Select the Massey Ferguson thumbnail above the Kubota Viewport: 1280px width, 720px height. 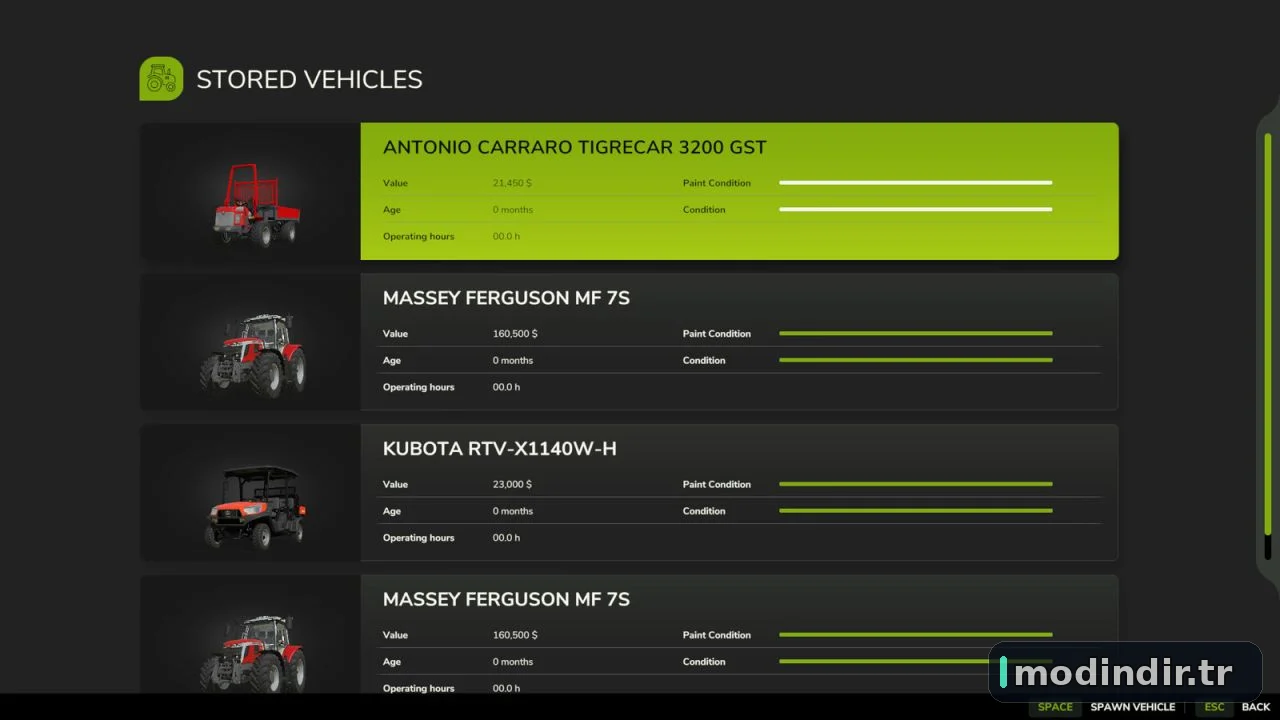250,342
